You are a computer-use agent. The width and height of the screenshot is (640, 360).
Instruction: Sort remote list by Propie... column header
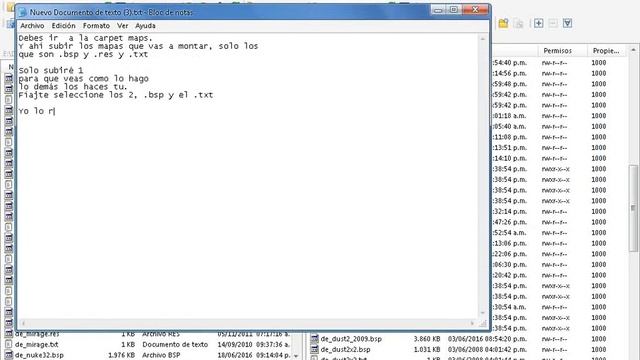(x=607, y=51)
